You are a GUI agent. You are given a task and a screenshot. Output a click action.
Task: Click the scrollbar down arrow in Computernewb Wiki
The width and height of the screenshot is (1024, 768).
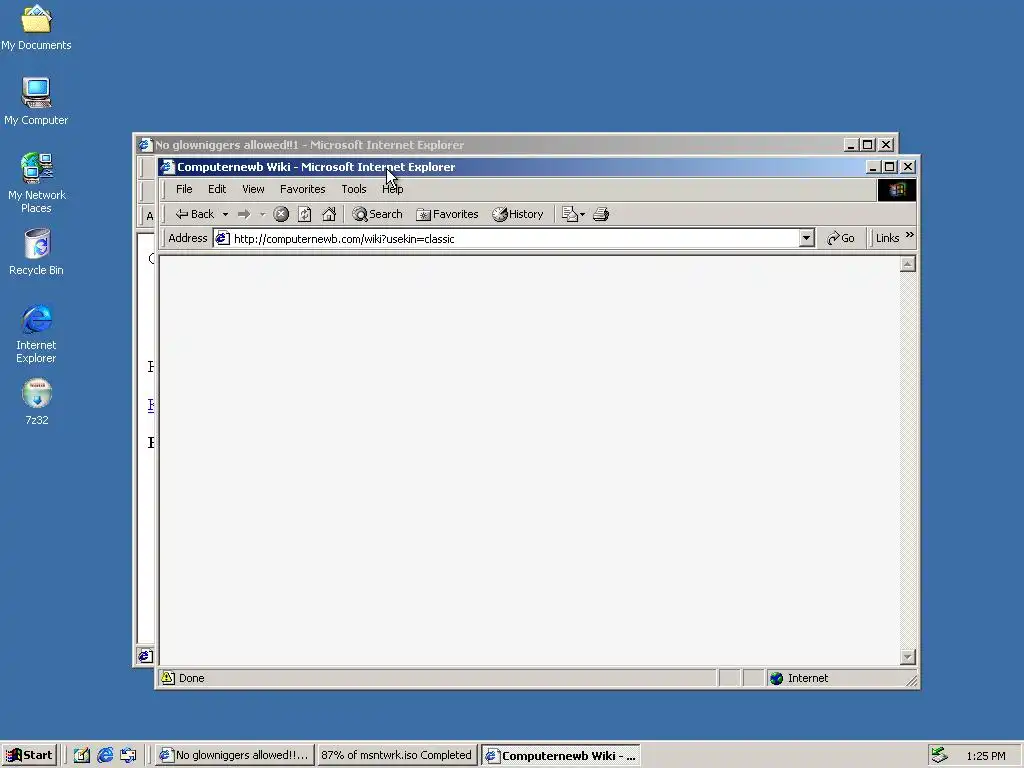point(908,657)
